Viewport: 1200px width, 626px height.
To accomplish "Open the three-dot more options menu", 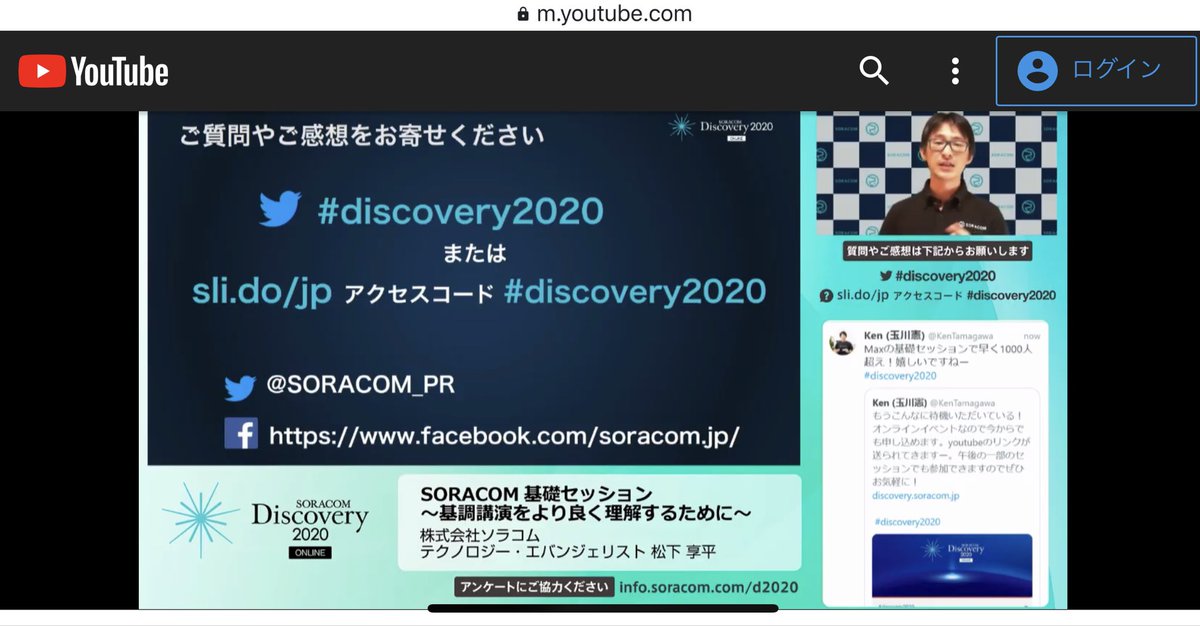I will (x=955, y=71).
